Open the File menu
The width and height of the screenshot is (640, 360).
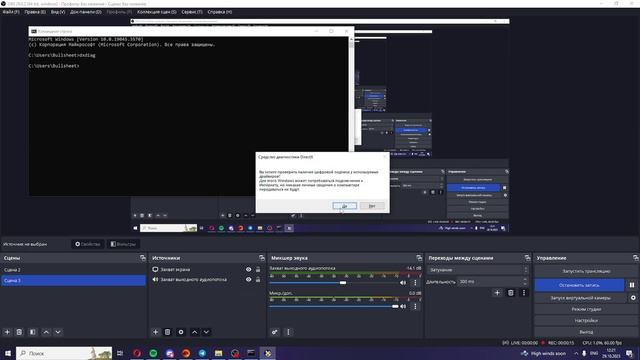(x=11, y=12)
